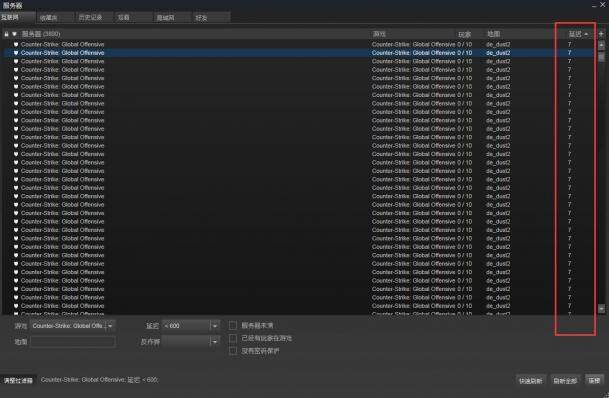The image size is (609, 398).
Task: Click the Refresh All button
Action: [565, 381]
